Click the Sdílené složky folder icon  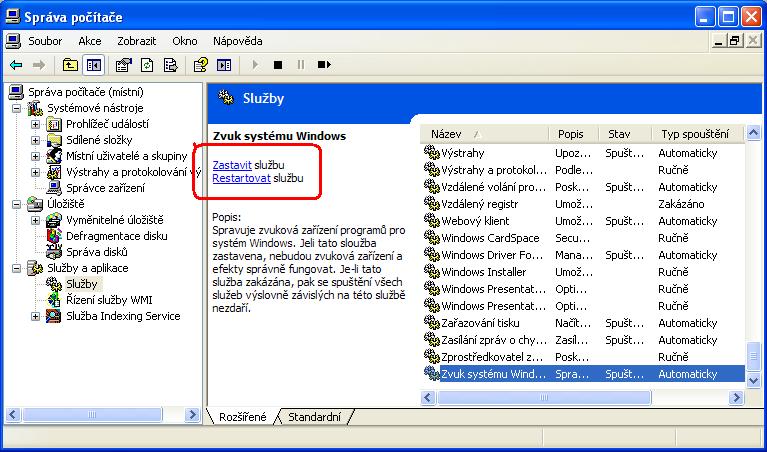pyautogui.click(x=54, y=140)
